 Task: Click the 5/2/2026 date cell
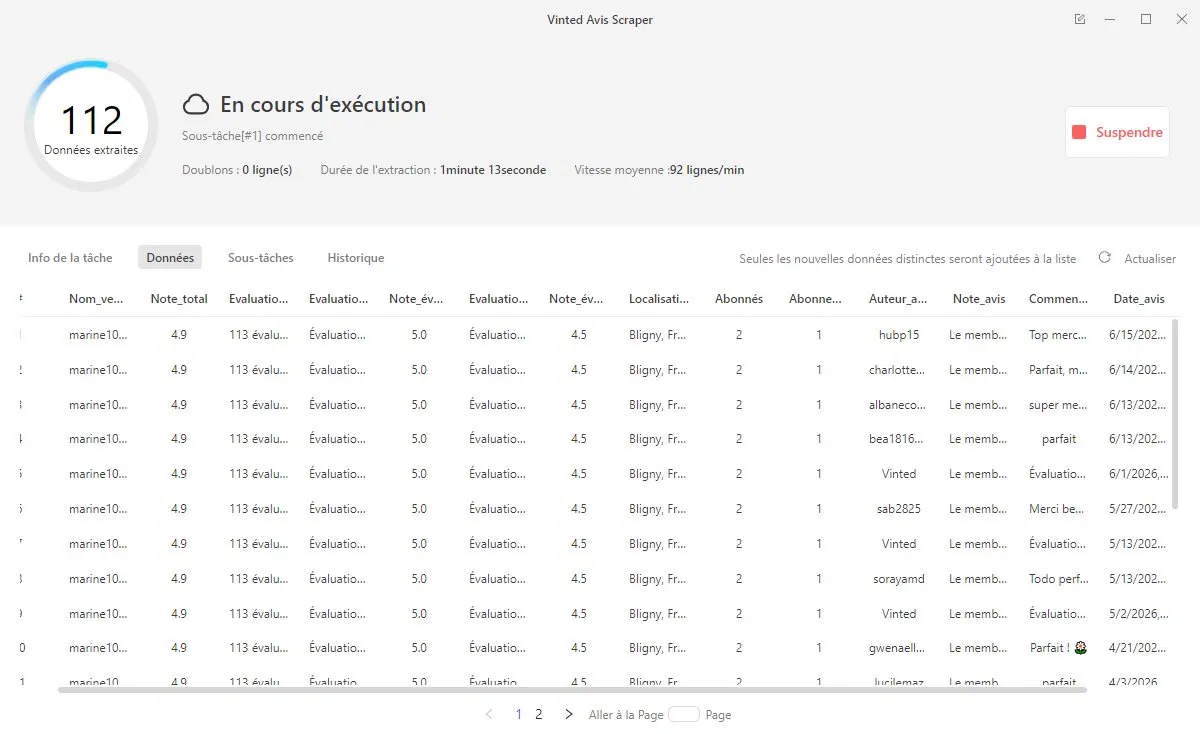(1139, 614)
